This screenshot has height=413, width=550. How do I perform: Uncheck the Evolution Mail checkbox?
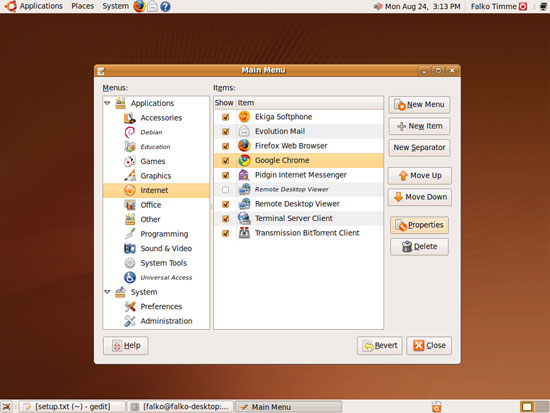click(x=226, y=132)
